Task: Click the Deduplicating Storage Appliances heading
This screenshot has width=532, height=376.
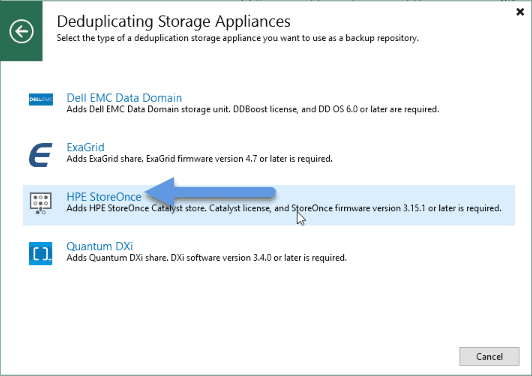Action: pyautogui.click(x=173, y=21)
